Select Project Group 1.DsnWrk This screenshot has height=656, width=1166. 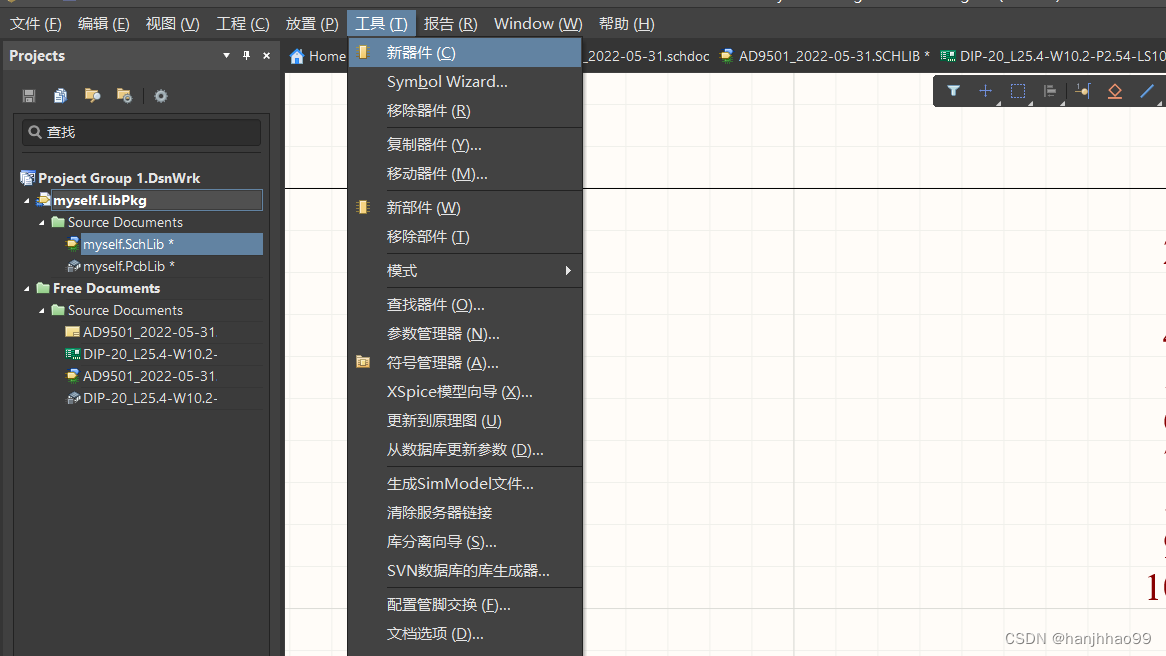pos(119,178)
